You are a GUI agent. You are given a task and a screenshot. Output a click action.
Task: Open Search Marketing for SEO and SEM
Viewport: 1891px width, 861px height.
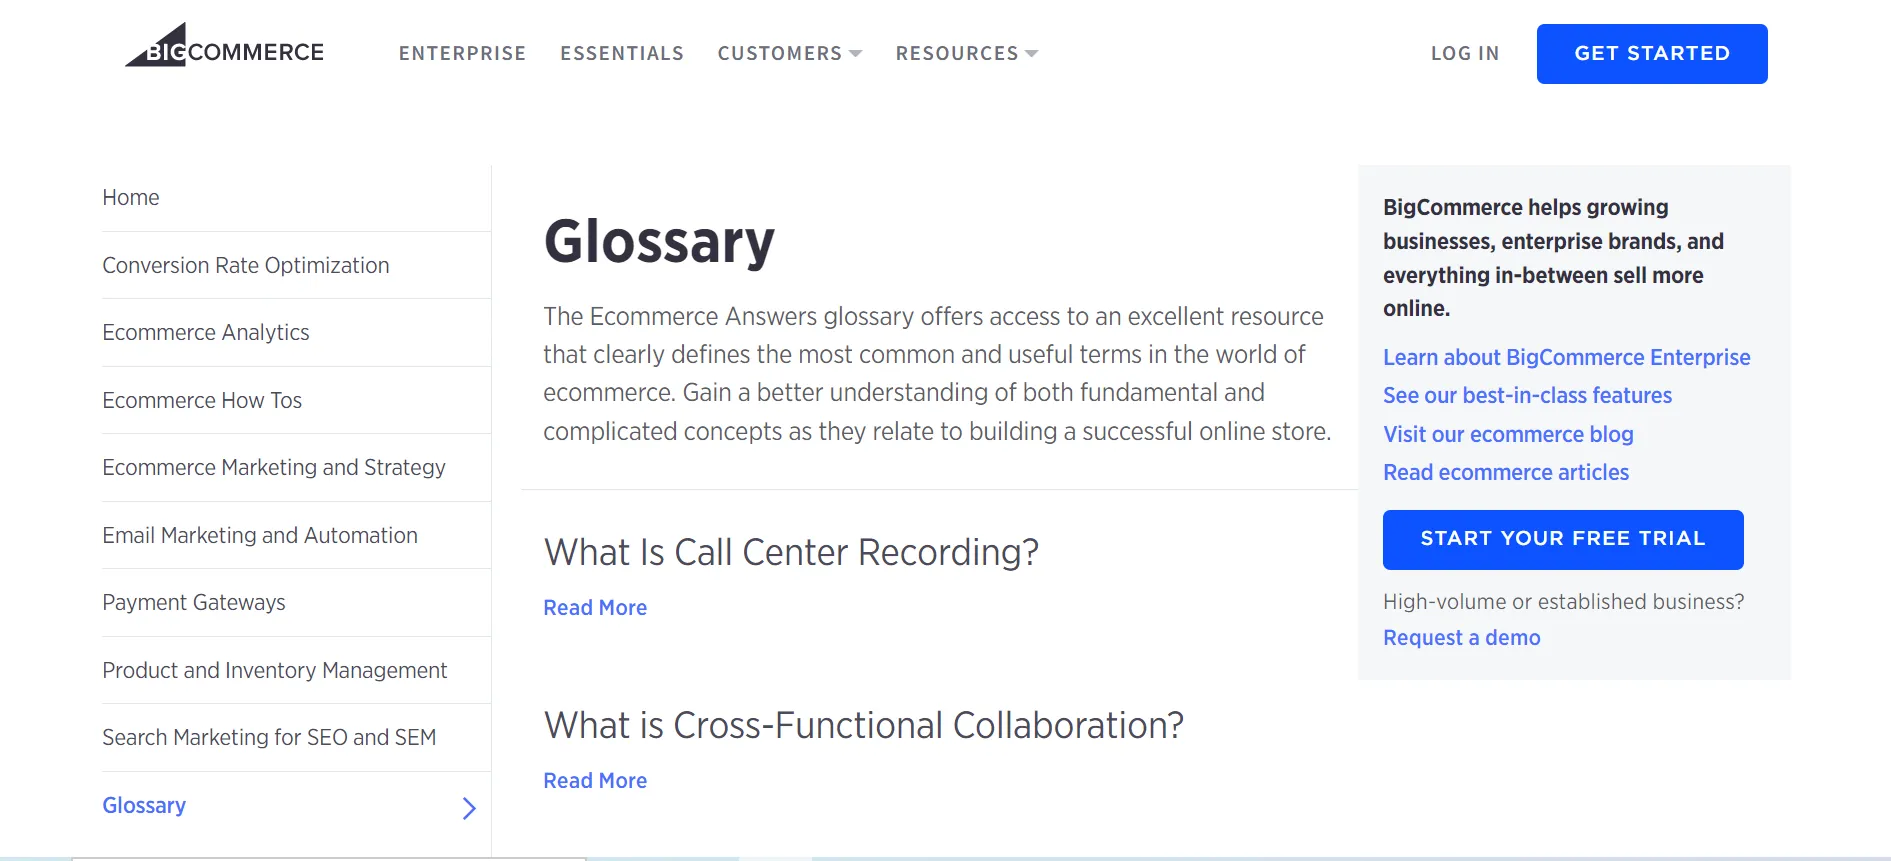(269, 737)
